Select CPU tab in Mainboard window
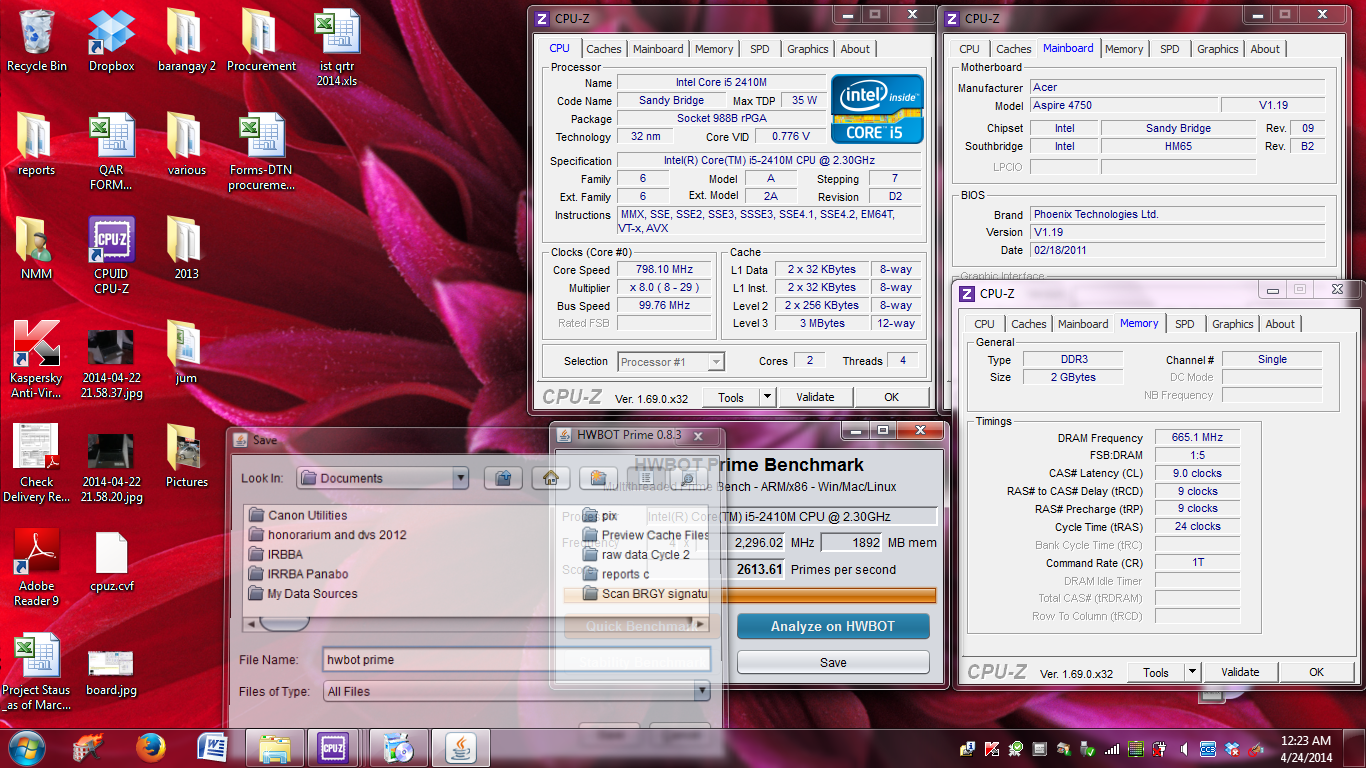The width and height of the screenshot is (1366, 768). [969, 49]
